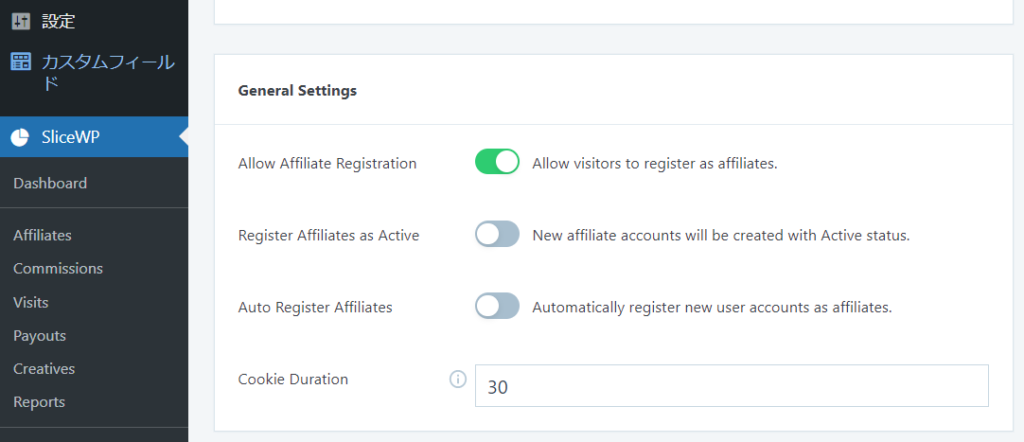
Task: Focus the Cookie Duration input field
Action: click(x=731, y=386)
